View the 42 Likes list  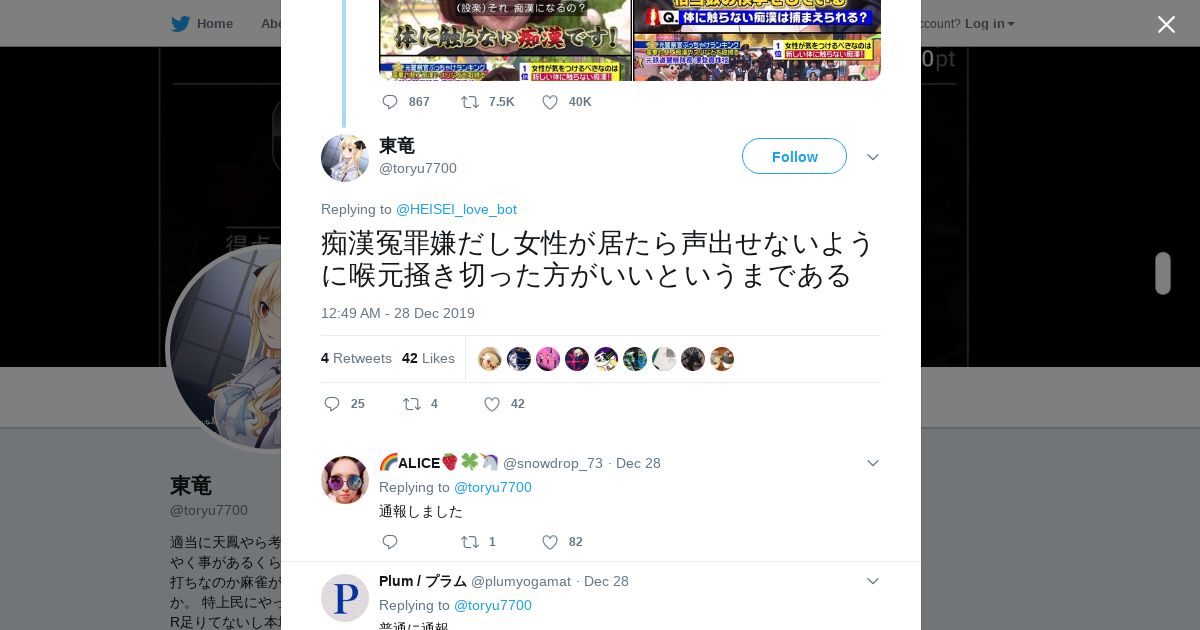tap(428, 358)
